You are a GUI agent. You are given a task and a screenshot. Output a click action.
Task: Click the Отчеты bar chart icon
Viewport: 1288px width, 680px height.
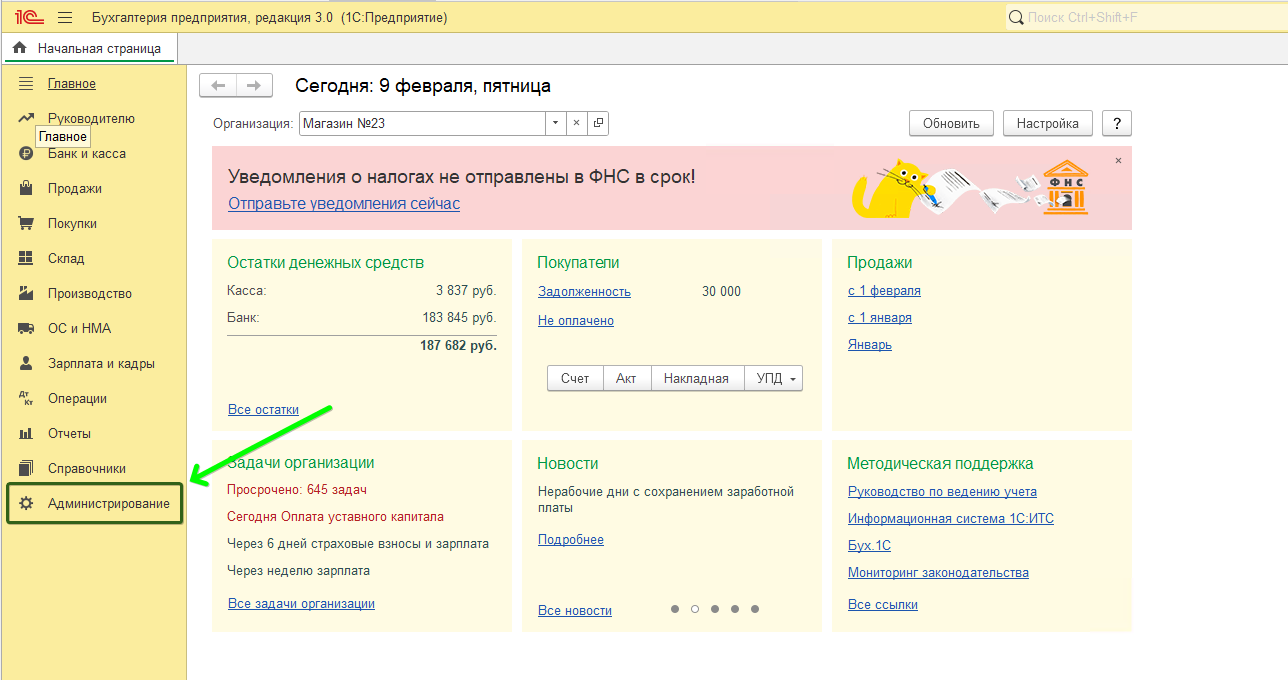(x=27, y=433)
